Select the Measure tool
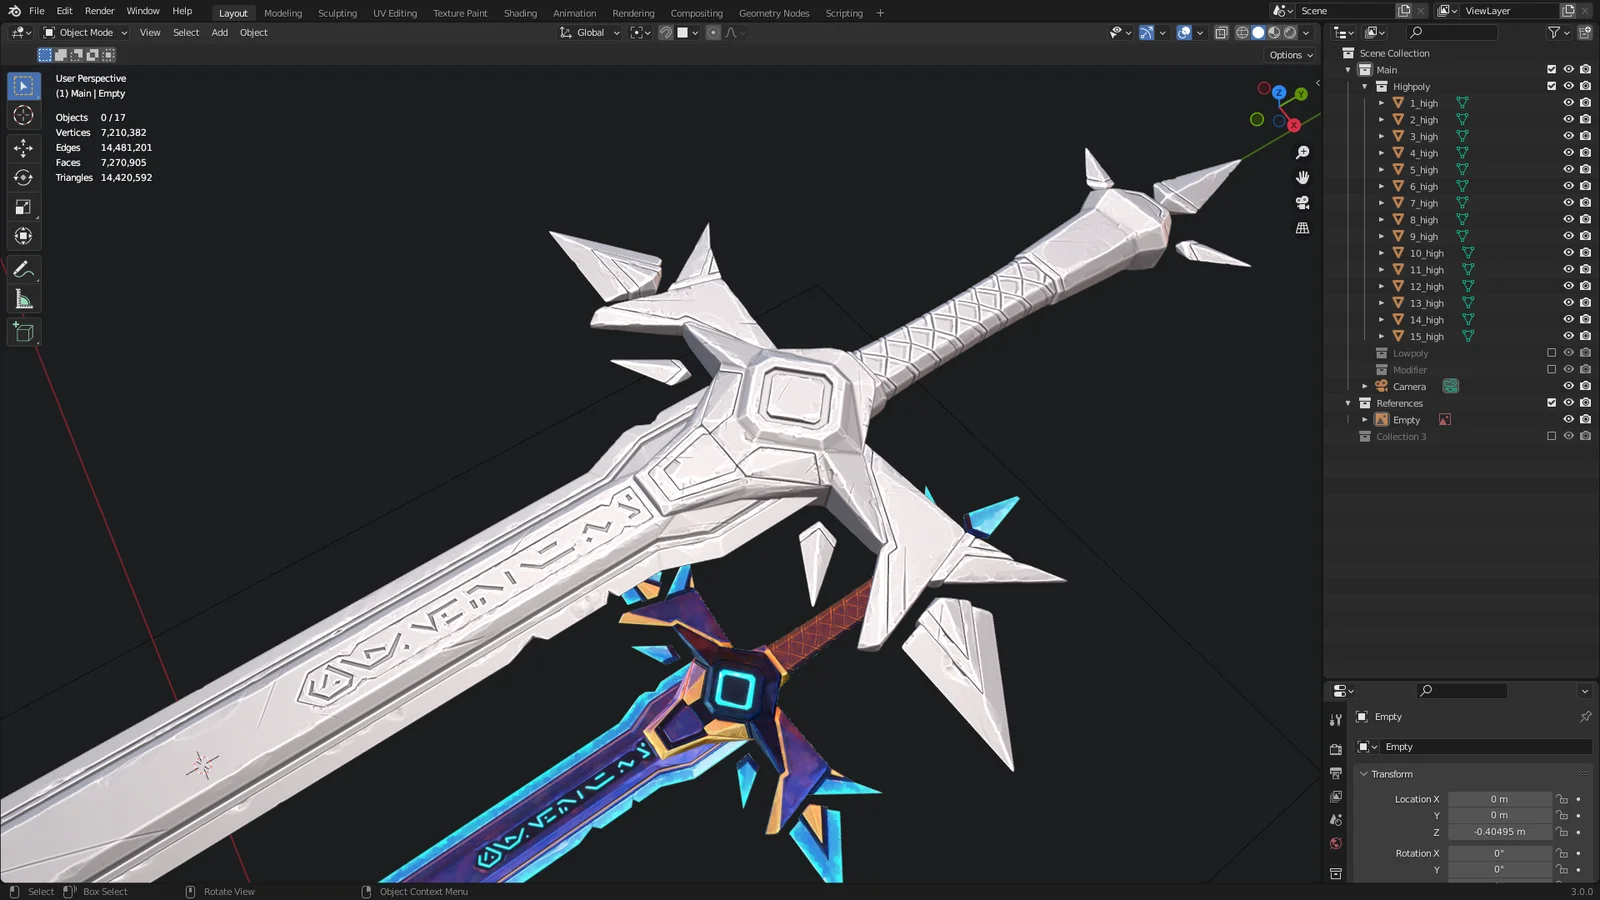1600x900 pixels. coord(23,298)
